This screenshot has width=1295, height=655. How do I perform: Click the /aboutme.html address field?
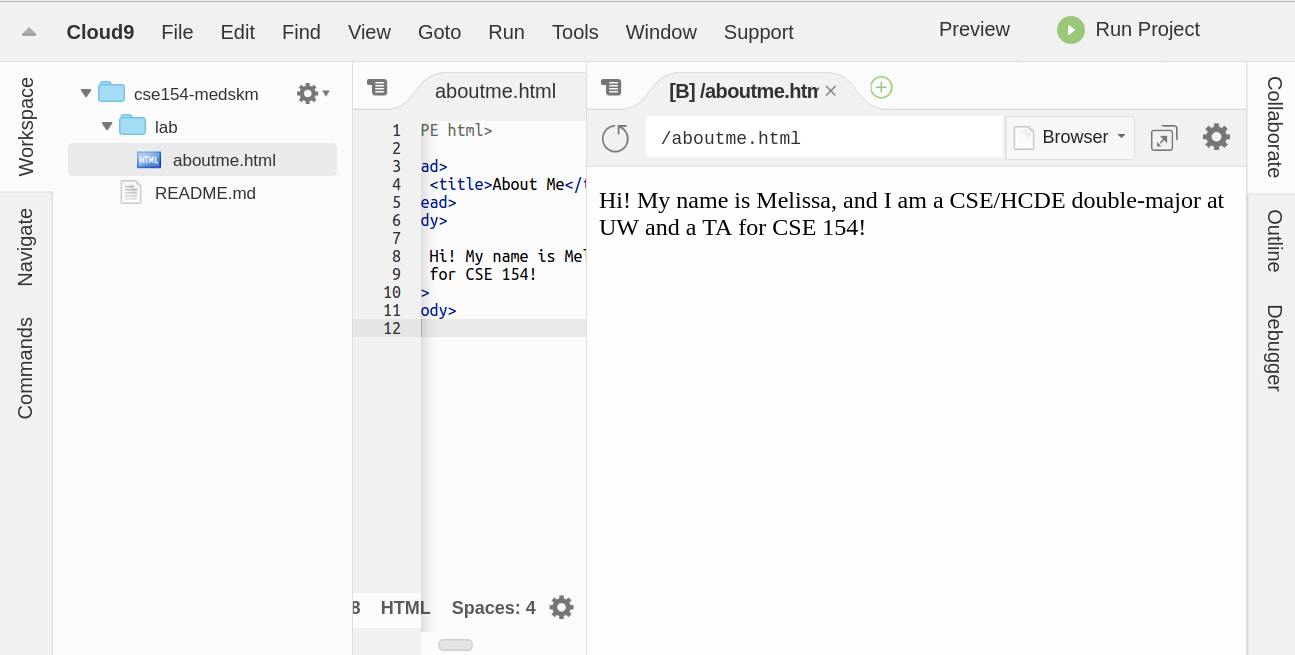click(x=824, y=138)
